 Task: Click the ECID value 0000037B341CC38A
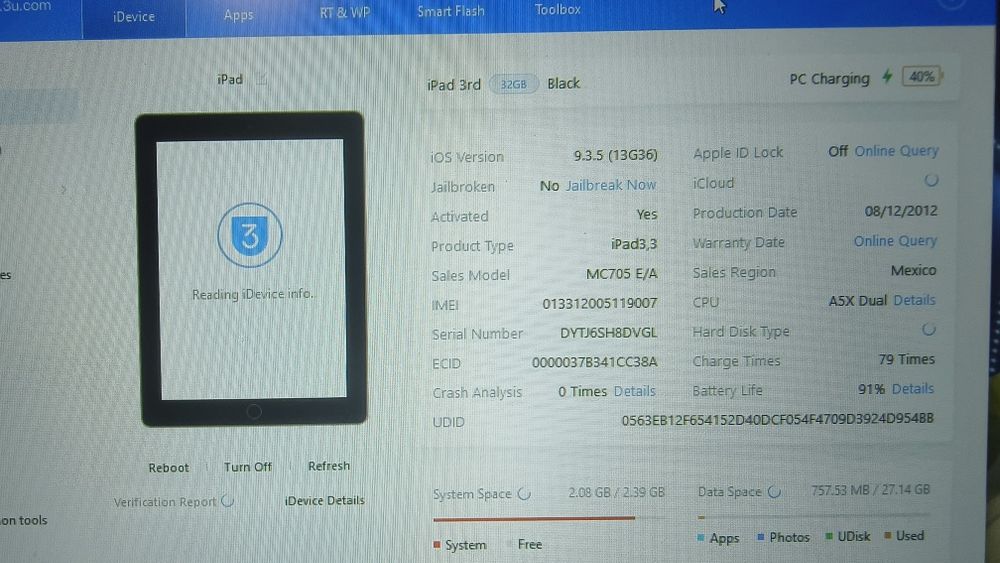point(594,362)
